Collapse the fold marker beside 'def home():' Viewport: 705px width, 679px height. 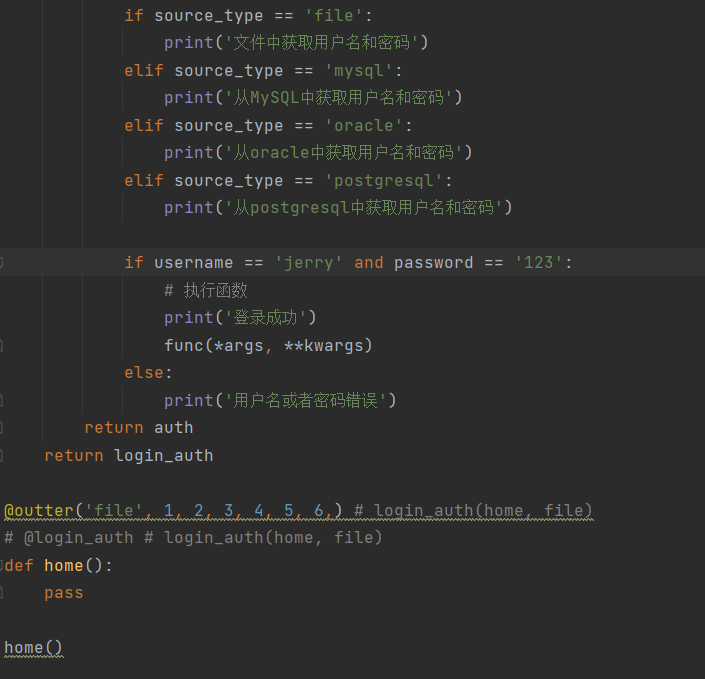pos(1,565)
